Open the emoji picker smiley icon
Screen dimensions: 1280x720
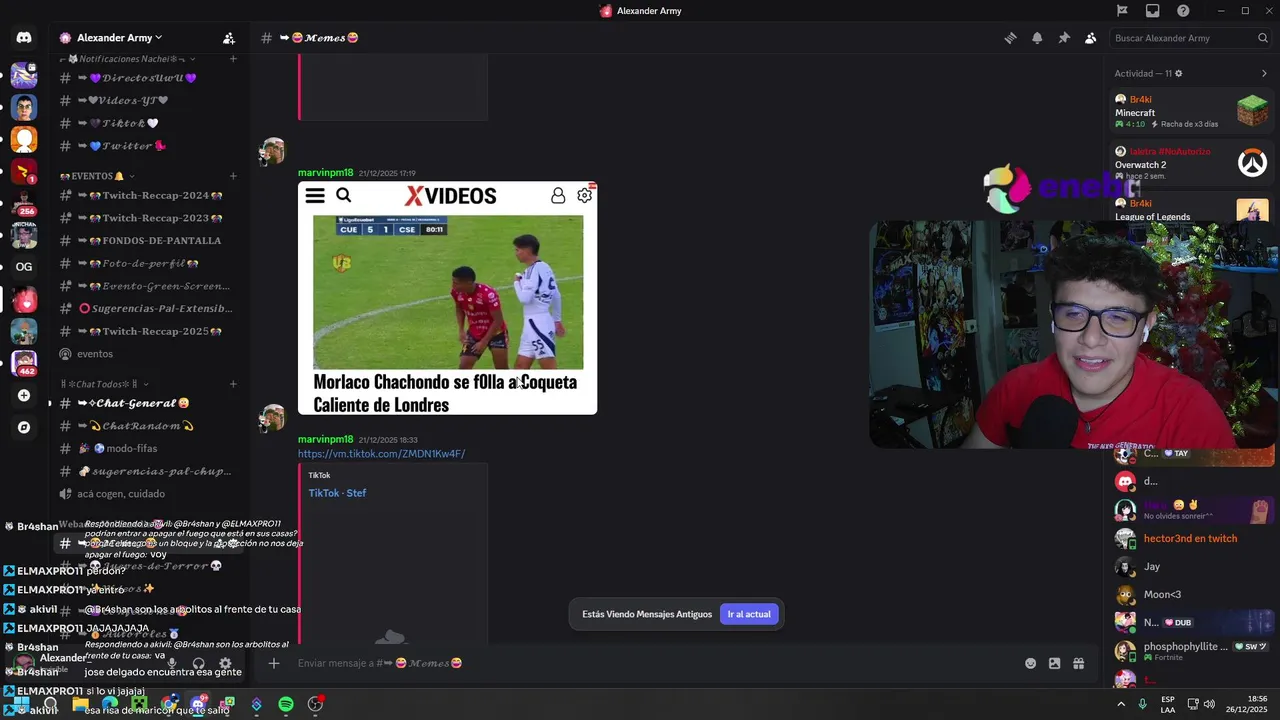click(1030, 663)
